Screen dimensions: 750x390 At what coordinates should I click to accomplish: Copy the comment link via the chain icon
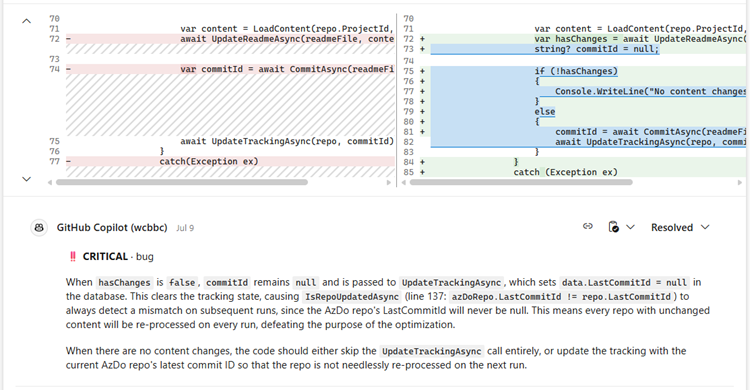pyautogui.click(x=588, y=226)
